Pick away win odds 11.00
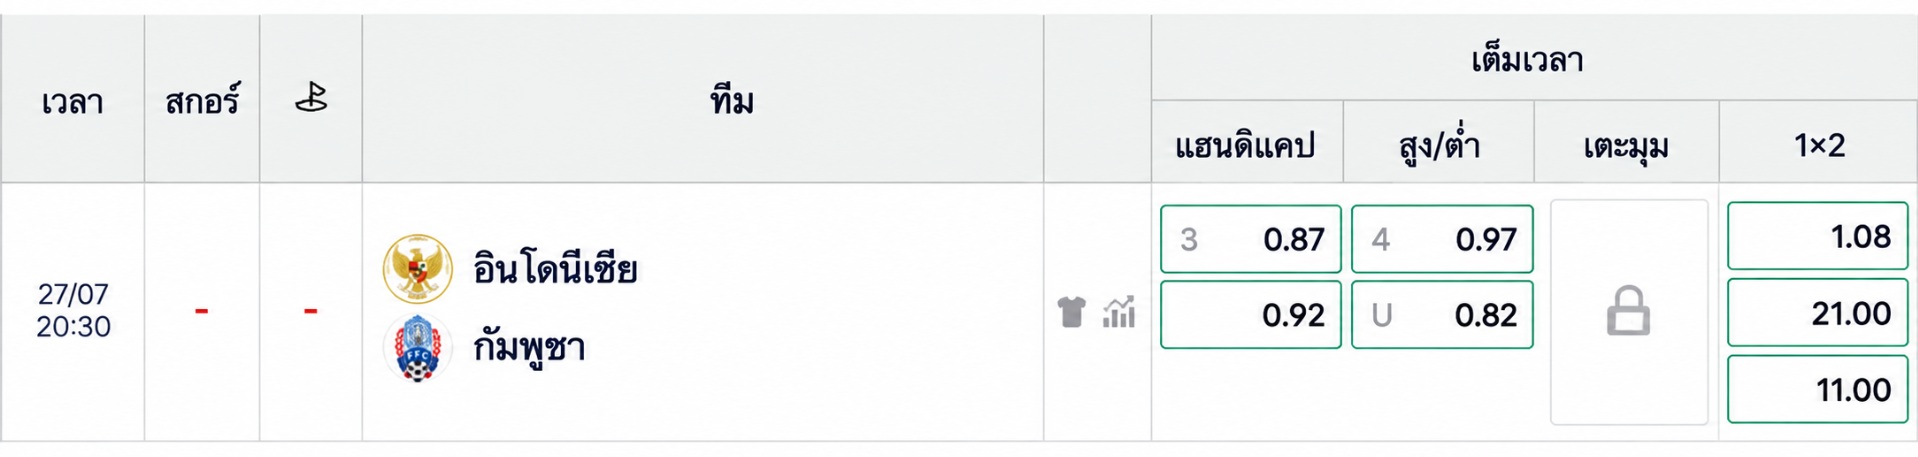The width and height of the screenshot is (1918, 457). point(1818,389)
